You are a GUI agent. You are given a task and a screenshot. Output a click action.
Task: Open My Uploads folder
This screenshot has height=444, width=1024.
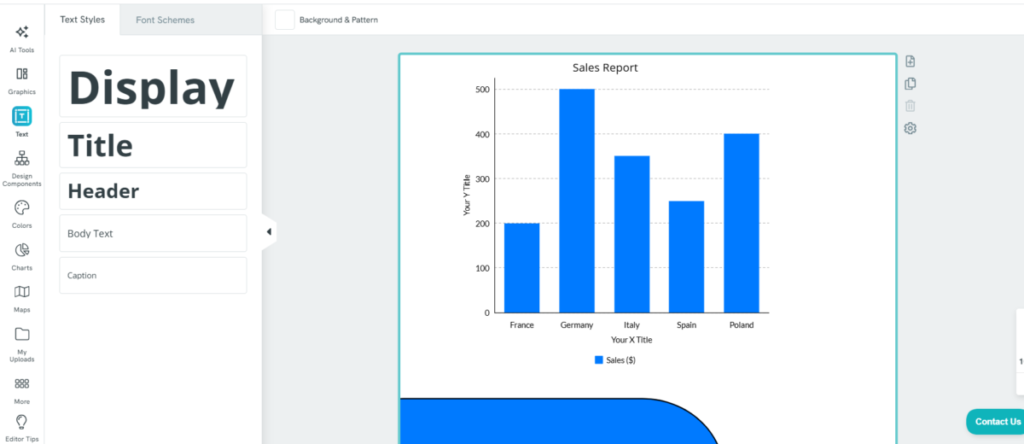[x=21, y=340]
